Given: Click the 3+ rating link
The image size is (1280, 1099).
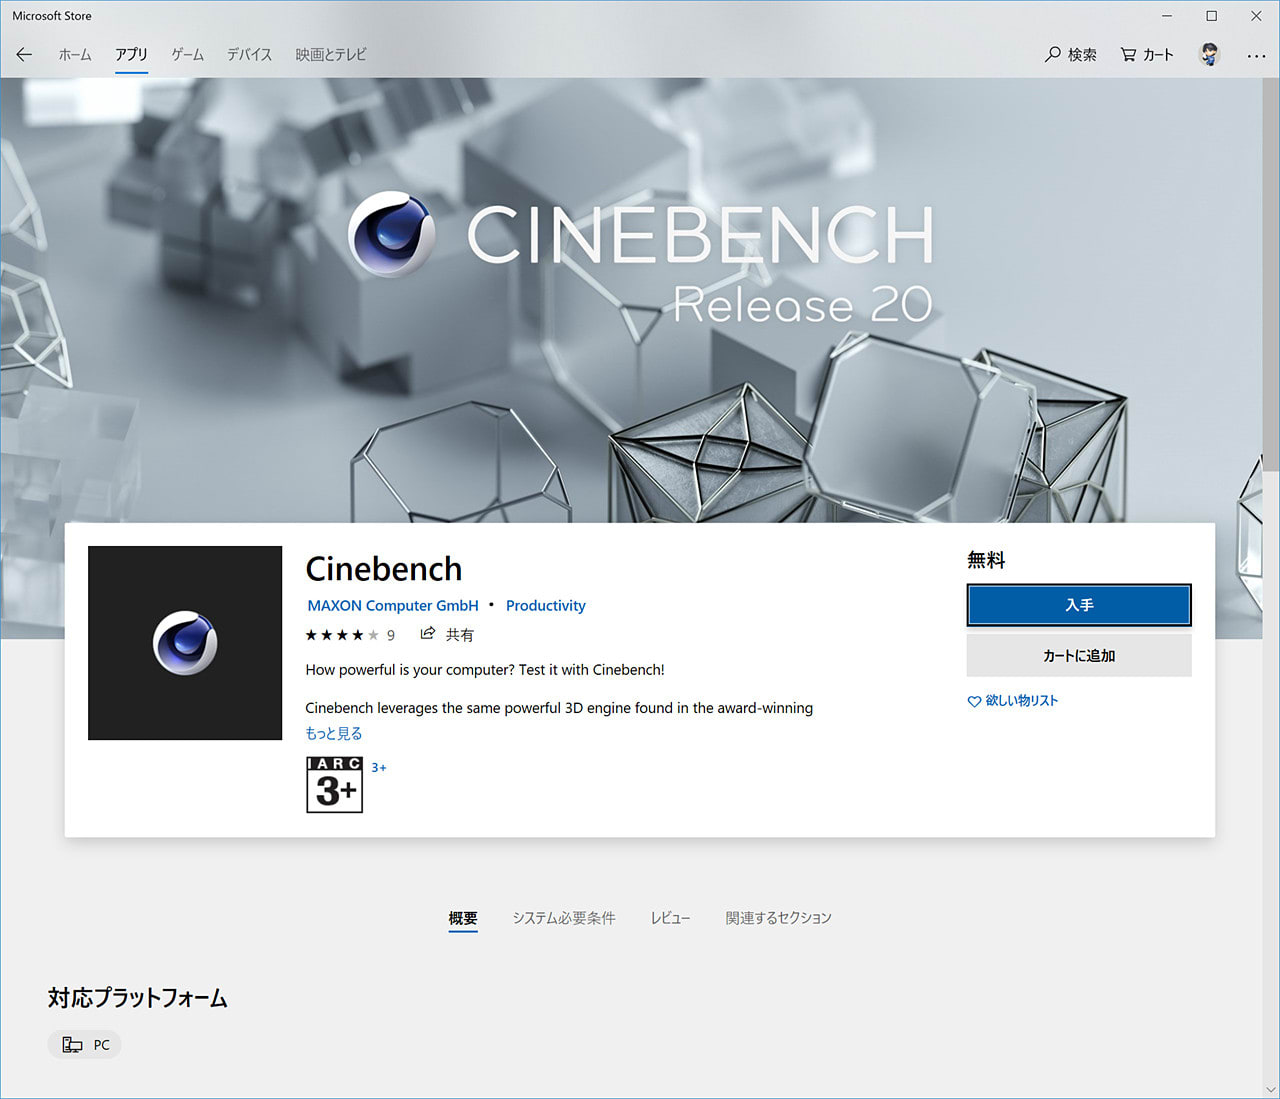Looking at the screenshot, I should [x=379, y=768].
